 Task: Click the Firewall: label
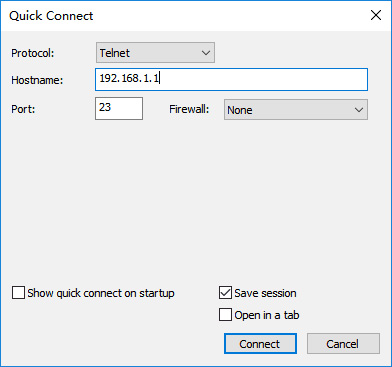click(x=189, y=109)
